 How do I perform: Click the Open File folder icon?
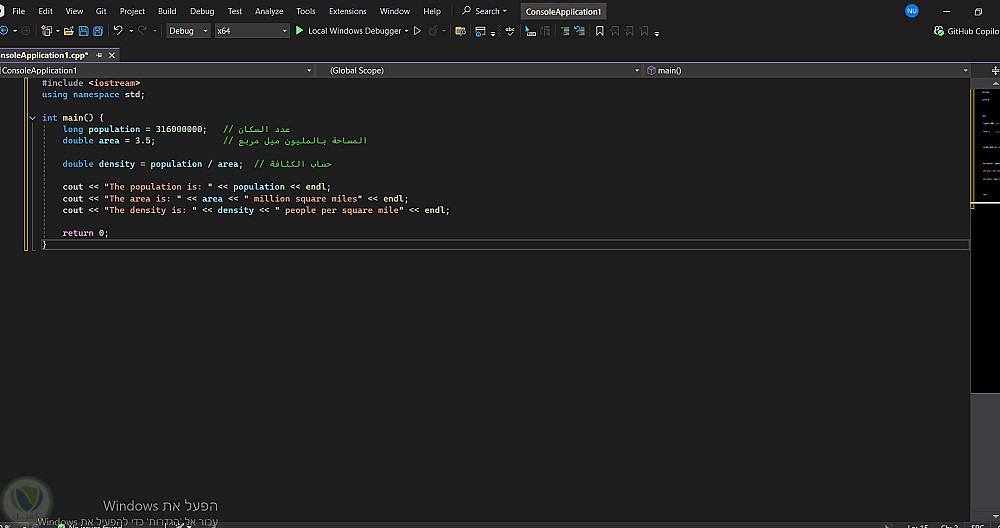pos(67,31)
